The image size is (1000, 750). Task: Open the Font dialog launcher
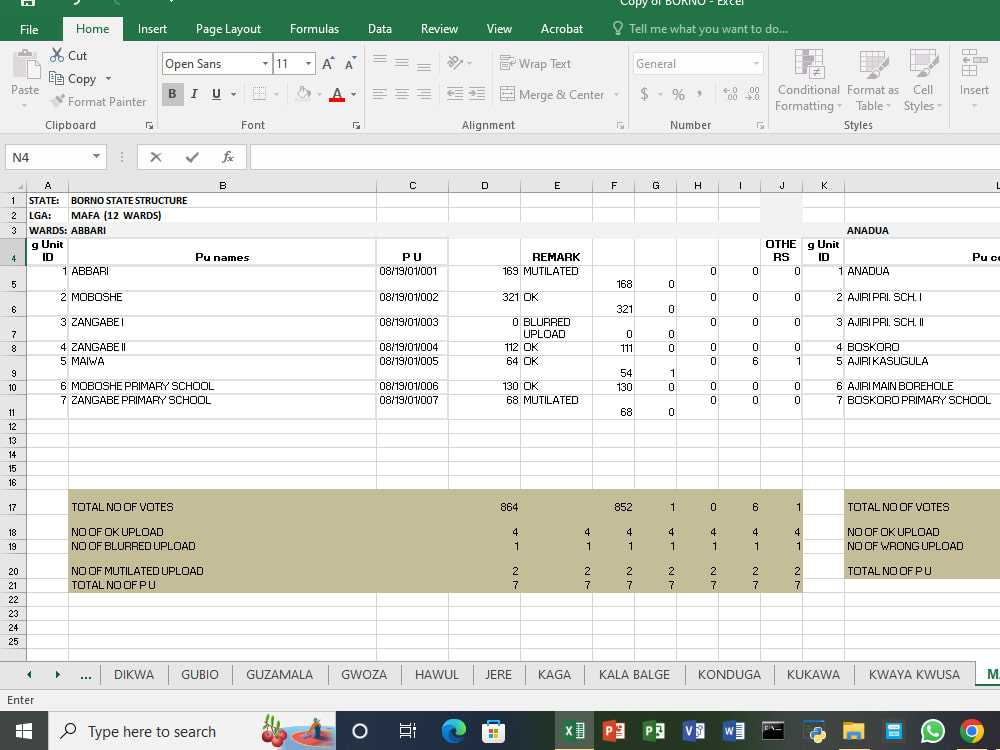pyautogui.click(x=357, y=126)
